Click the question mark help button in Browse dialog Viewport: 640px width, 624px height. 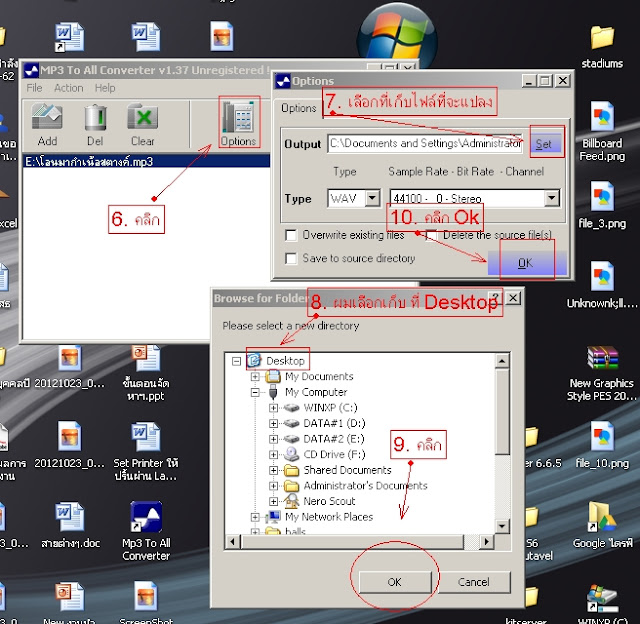click(495, 298)
